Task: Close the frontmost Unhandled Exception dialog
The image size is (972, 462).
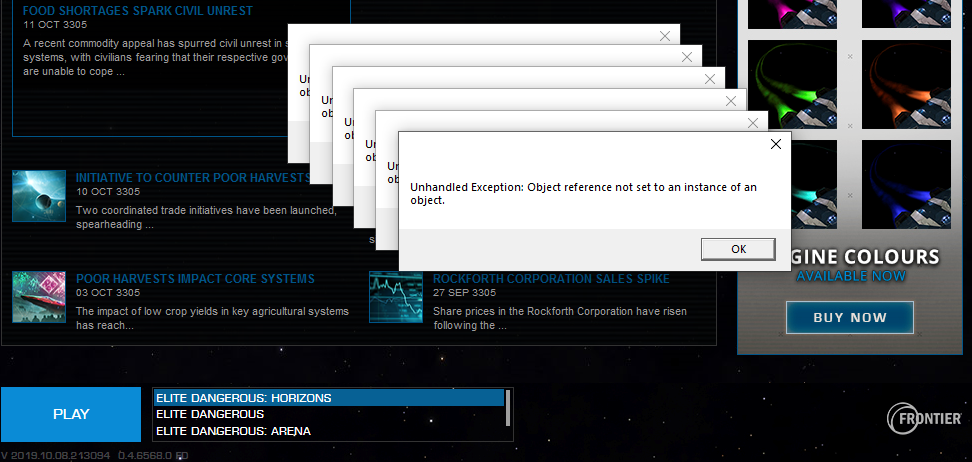Action: pos(775,144)
